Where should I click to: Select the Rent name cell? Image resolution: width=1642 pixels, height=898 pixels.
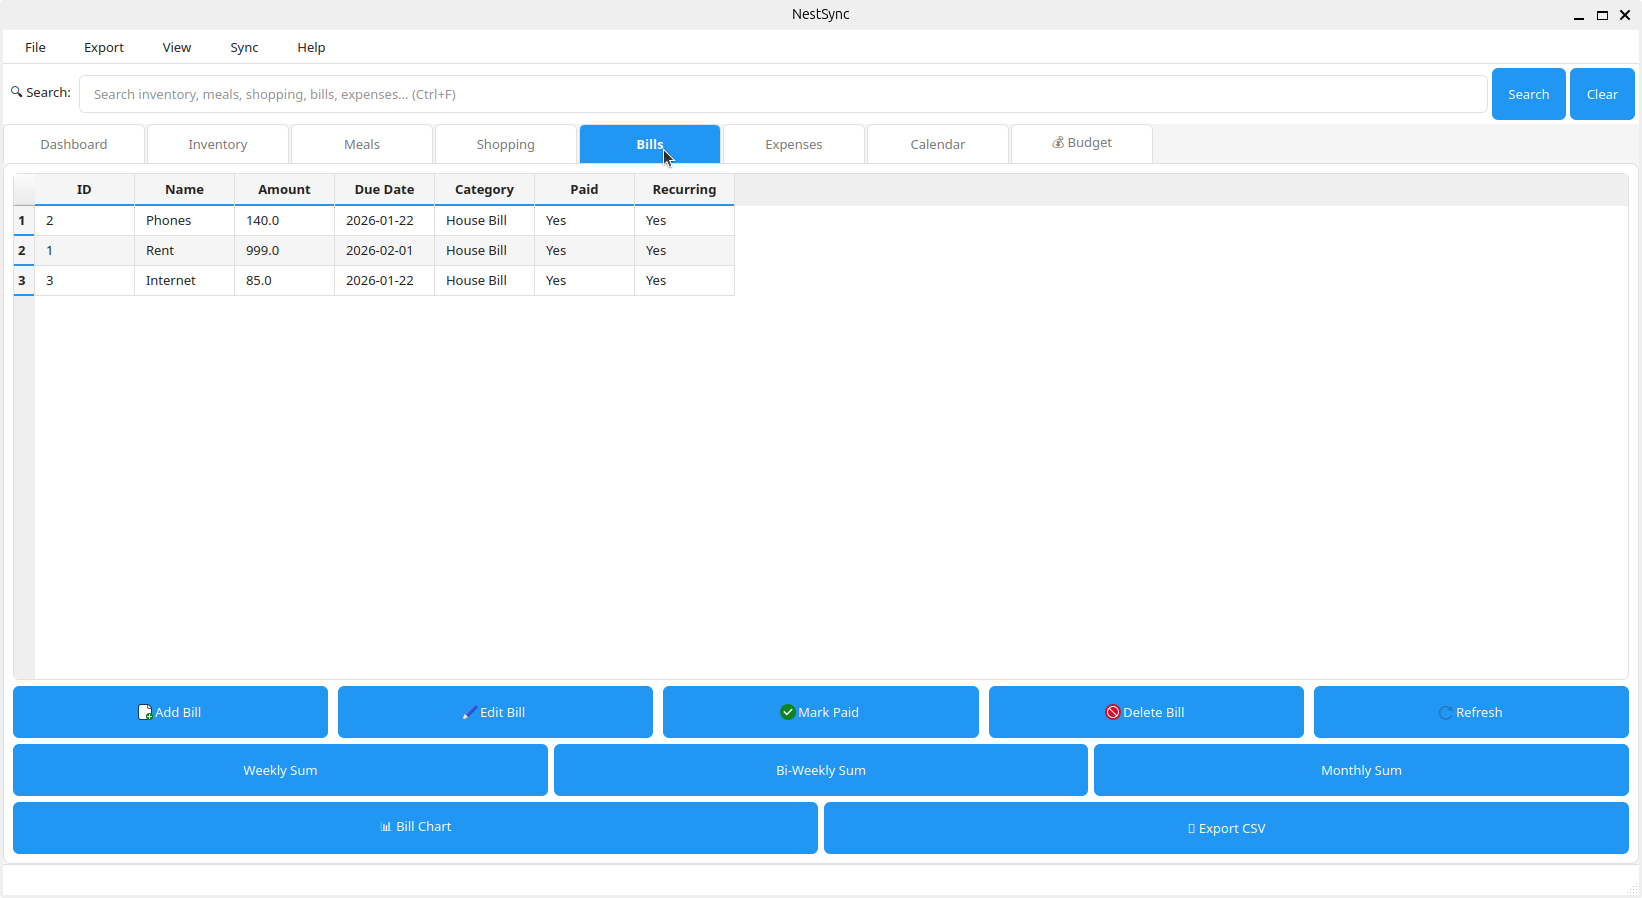coord(184,250)
